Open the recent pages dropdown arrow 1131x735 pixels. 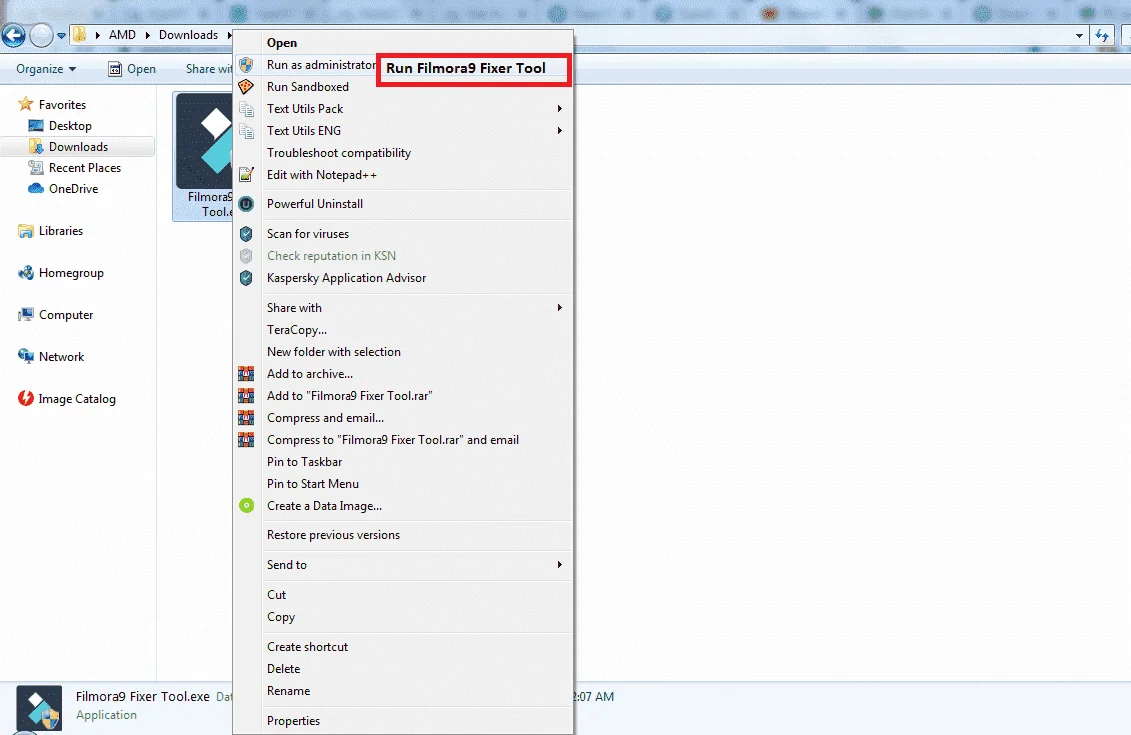[x=61, y=35]
